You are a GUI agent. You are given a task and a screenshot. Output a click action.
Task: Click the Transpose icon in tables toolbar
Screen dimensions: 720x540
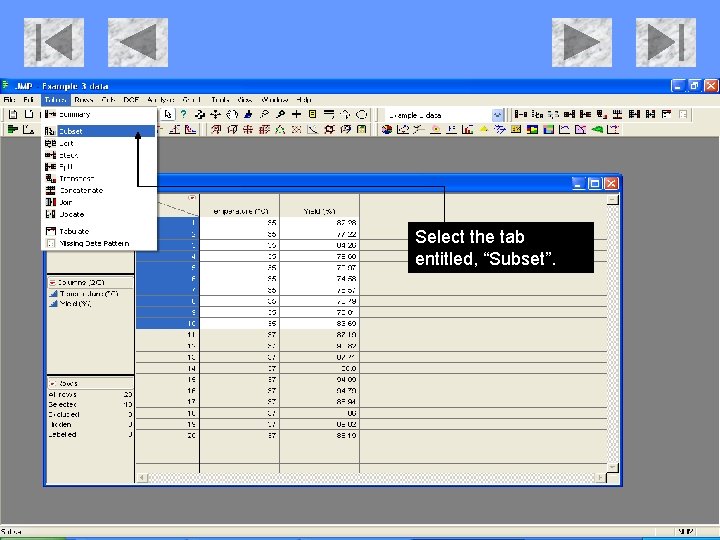click(601, 114)
